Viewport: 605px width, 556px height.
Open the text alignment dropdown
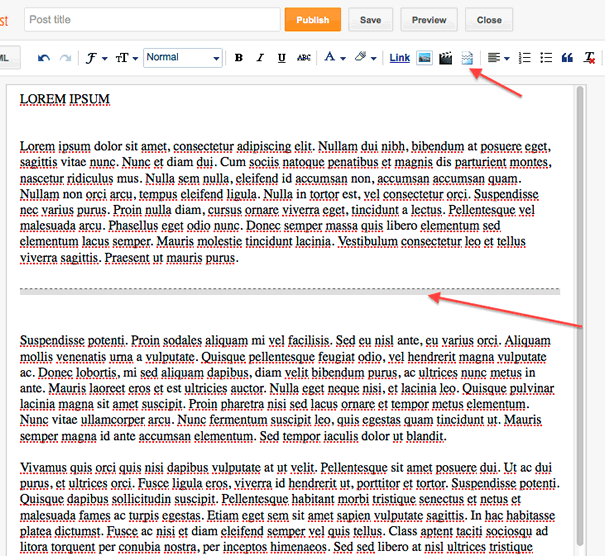(x=498, y=58)
